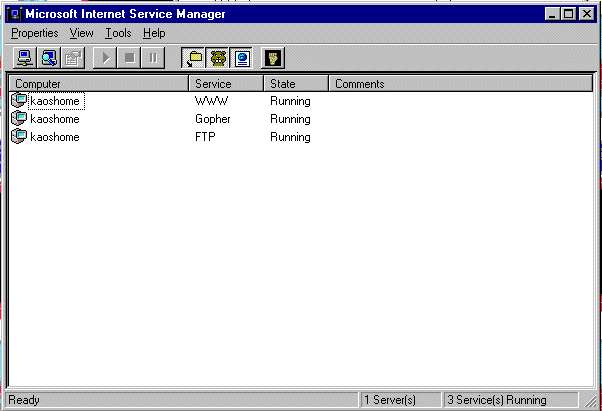Sort the list by the Computer column header
This screenshot has width=602, height=411.
pos(99,84)
